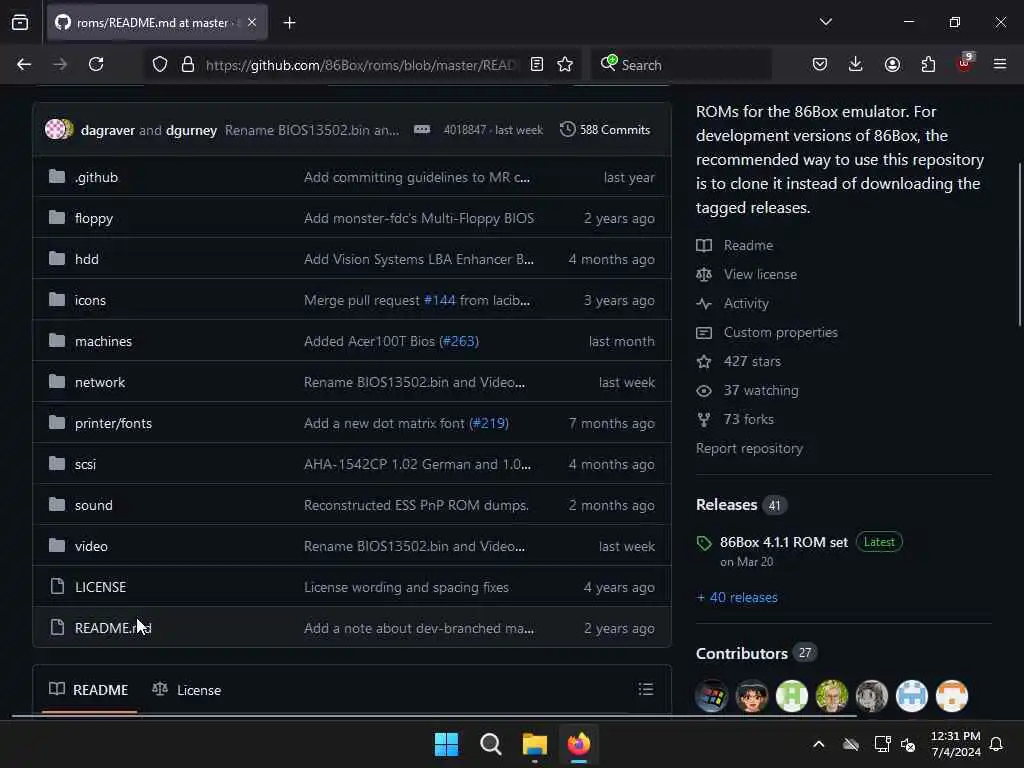This screenshot has width=1024, height=768.
Task: Click View license sidebar link
Action: [746, 274]
